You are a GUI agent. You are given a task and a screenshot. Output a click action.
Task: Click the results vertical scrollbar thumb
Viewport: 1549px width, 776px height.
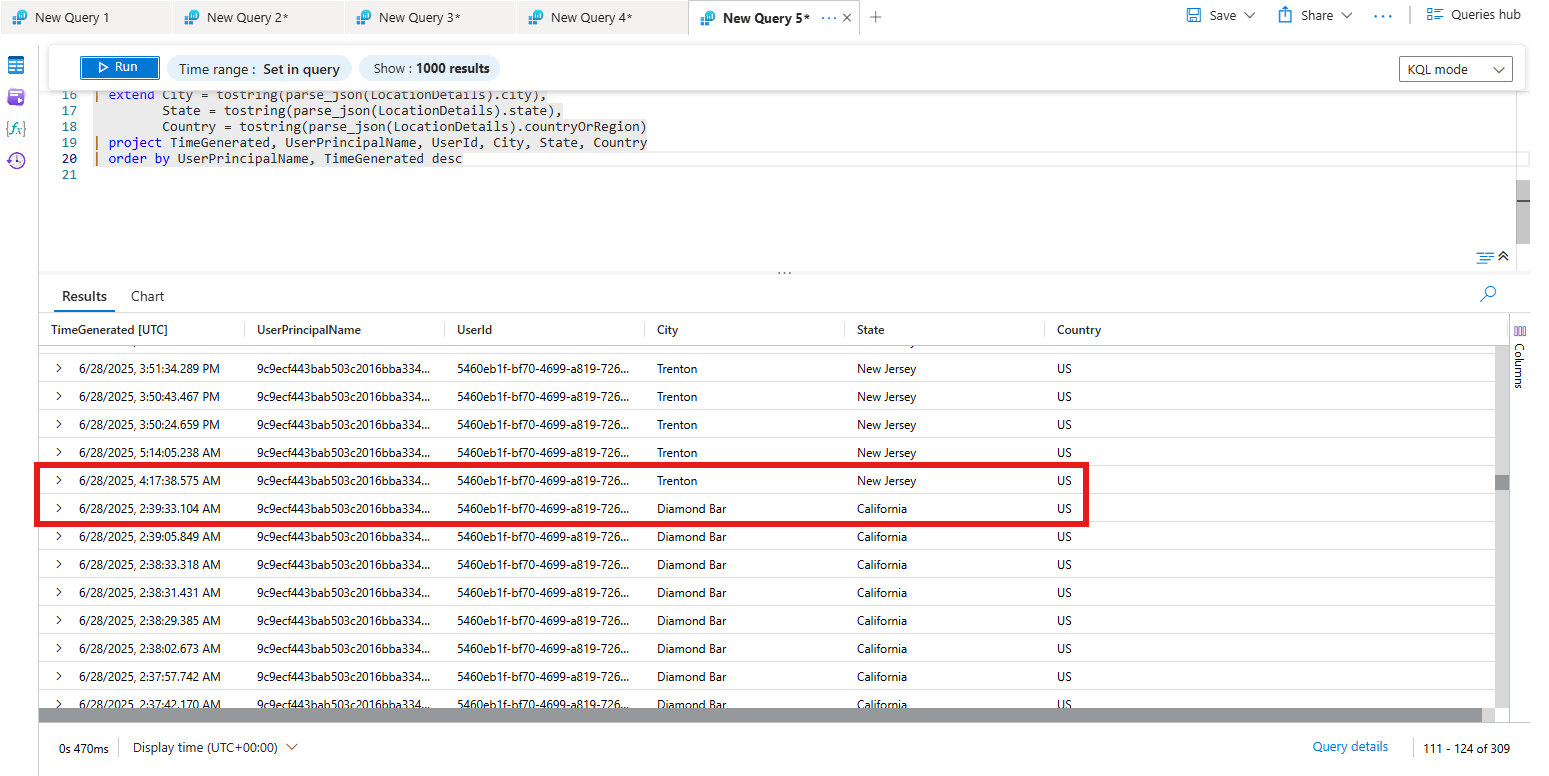[1502, 482]
